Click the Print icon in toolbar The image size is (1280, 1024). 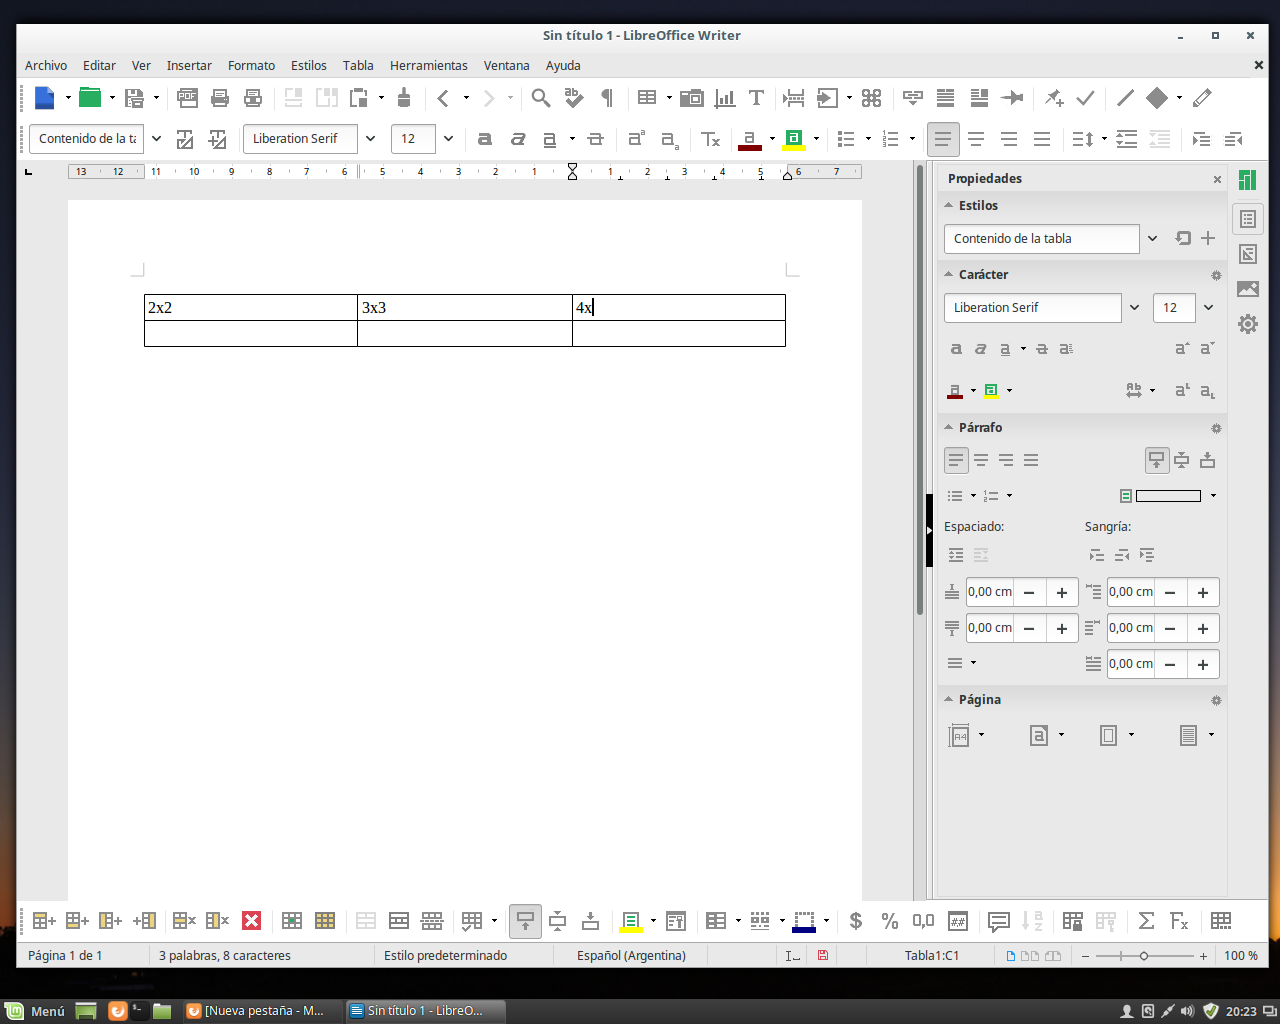tap(220, 98)
